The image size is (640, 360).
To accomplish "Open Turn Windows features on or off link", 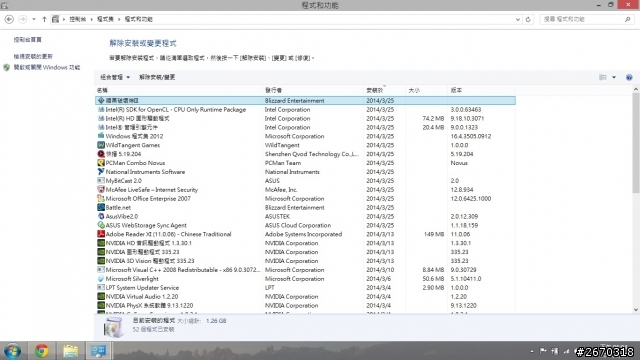I will point(47,67).
